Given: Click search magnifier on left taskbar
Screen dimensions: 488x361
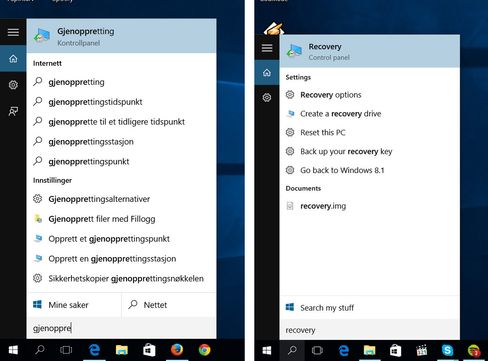Looking at the screenshot, I should 40,350.
